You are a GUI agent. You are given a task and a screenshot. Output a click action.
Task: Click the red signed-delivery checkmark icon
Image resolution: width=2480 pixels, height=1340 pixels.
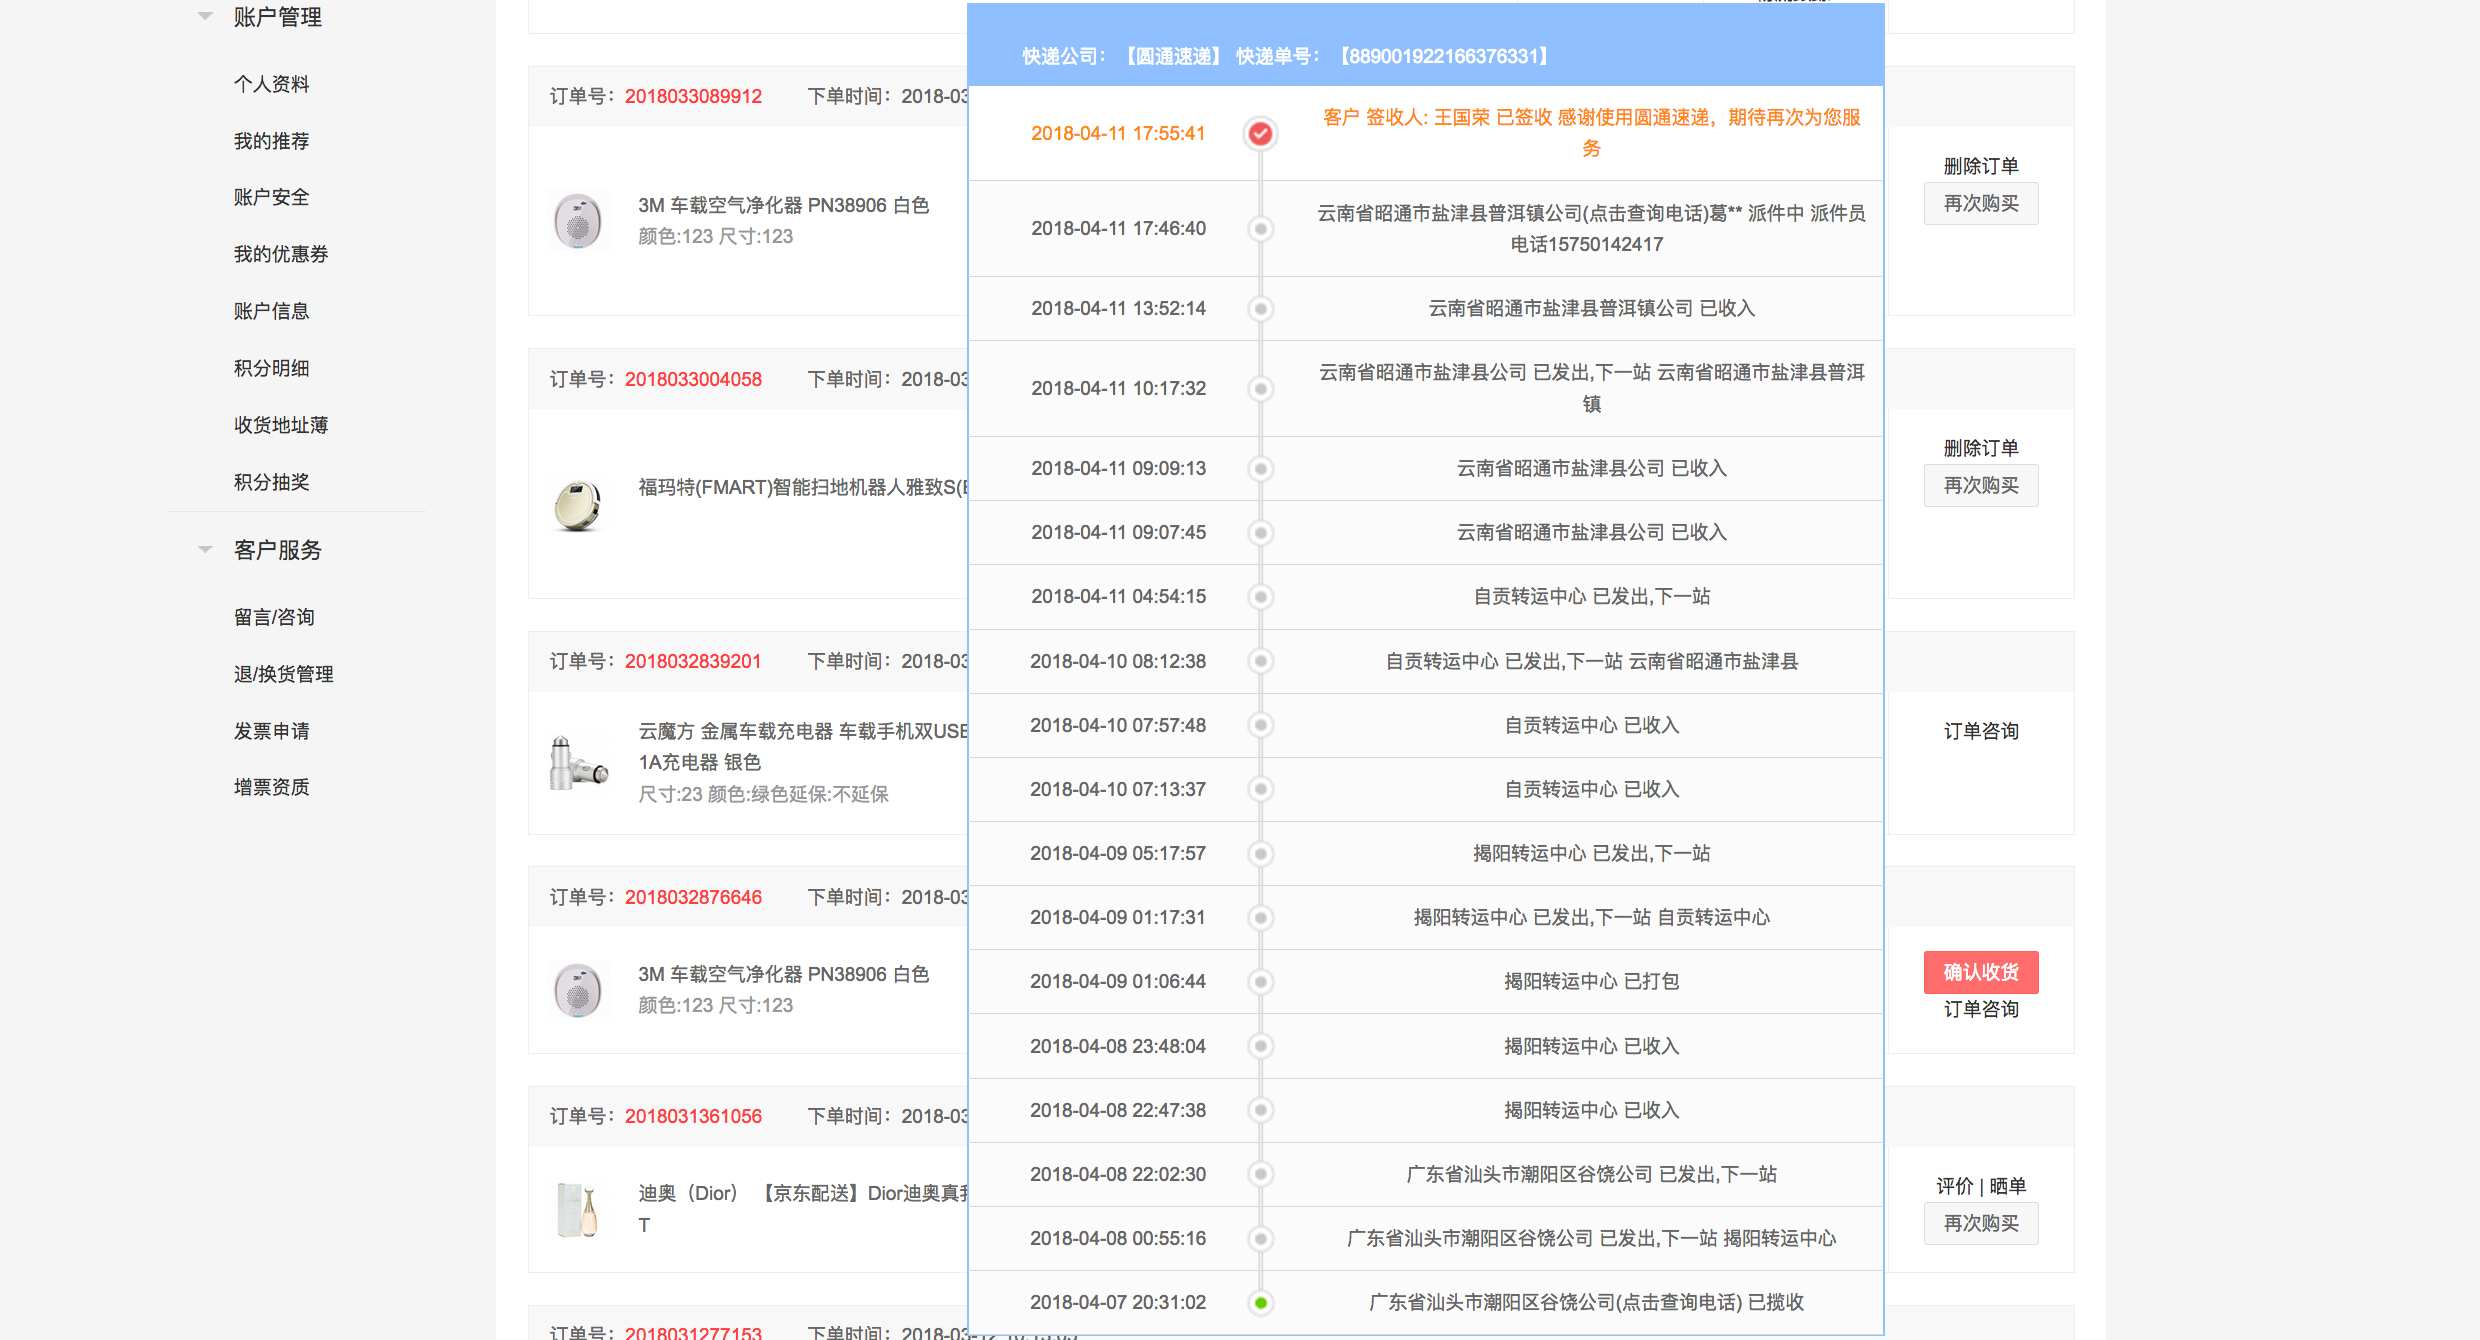tap(1261, 133)
